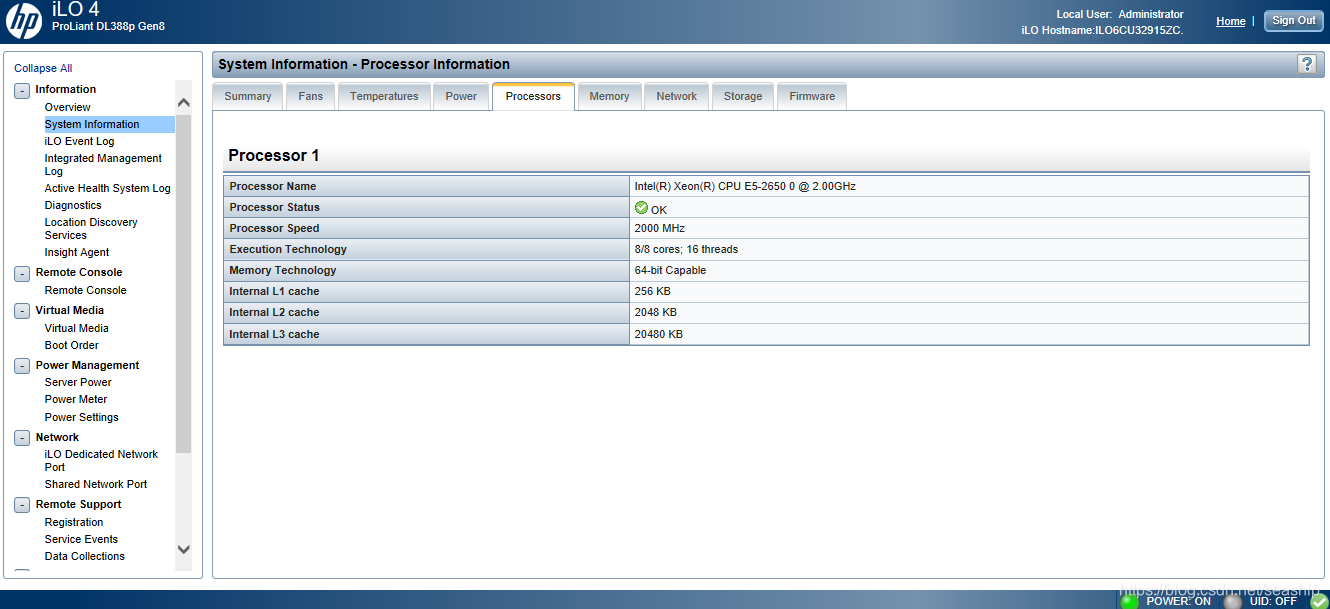The height and width of the screenshot is (609, 1330).
Task: Open Active Health System Log
Action: [107, 188]
